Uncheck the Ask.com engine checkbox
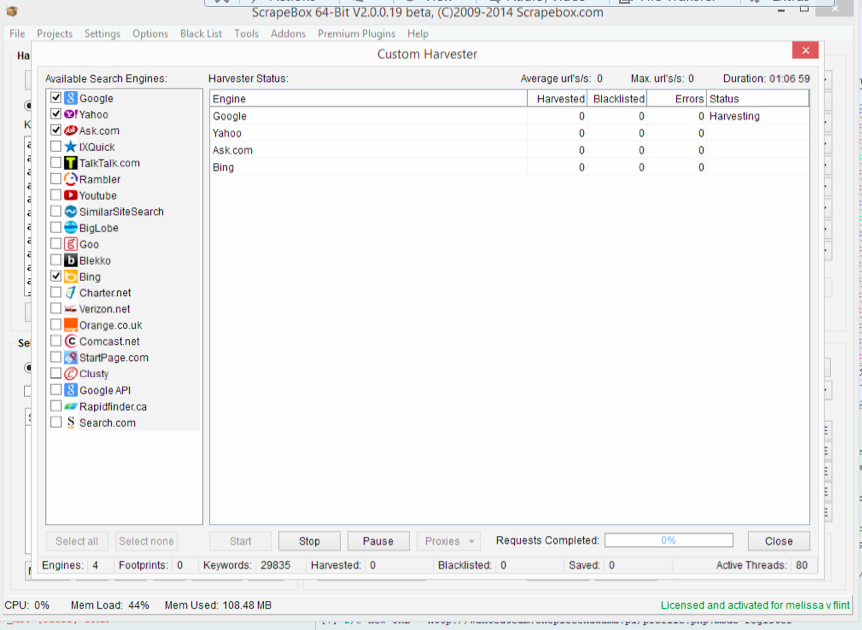The height and width of the screenshot is (630, 862). [56, 130]
